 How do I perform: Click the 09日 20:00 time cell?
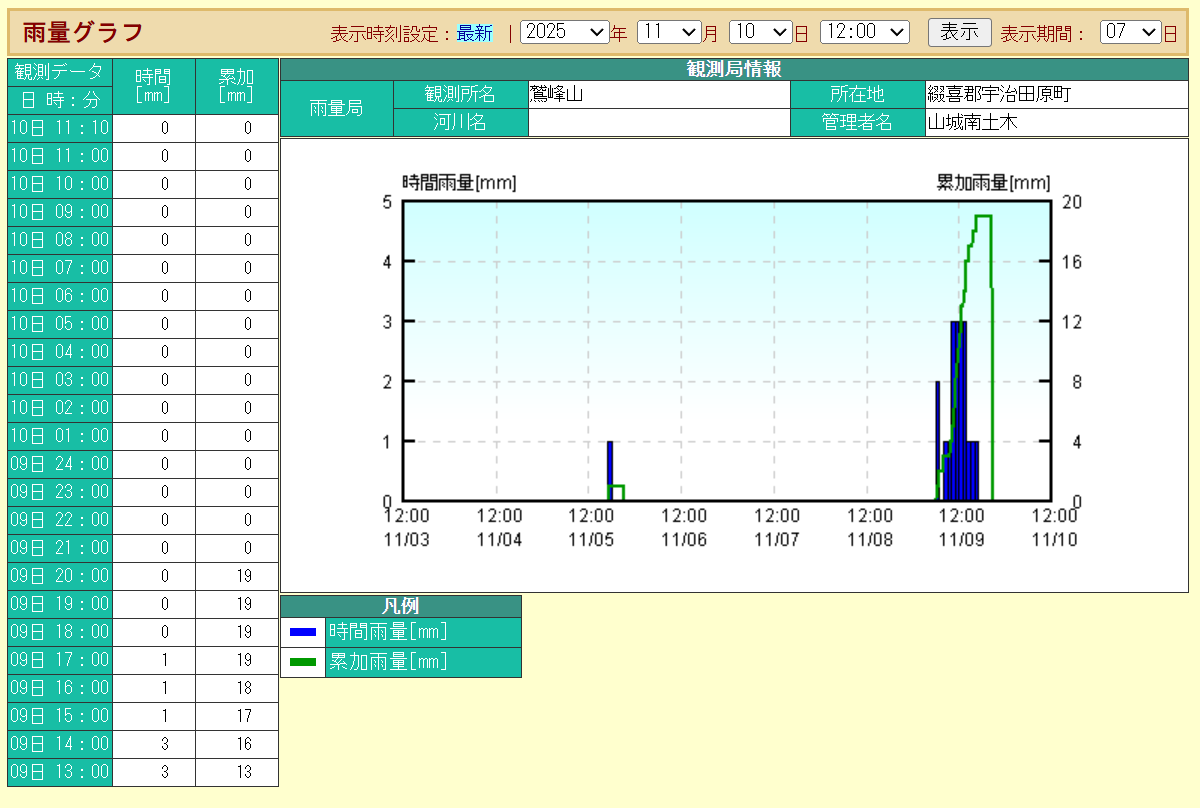[x=60, y=576]
